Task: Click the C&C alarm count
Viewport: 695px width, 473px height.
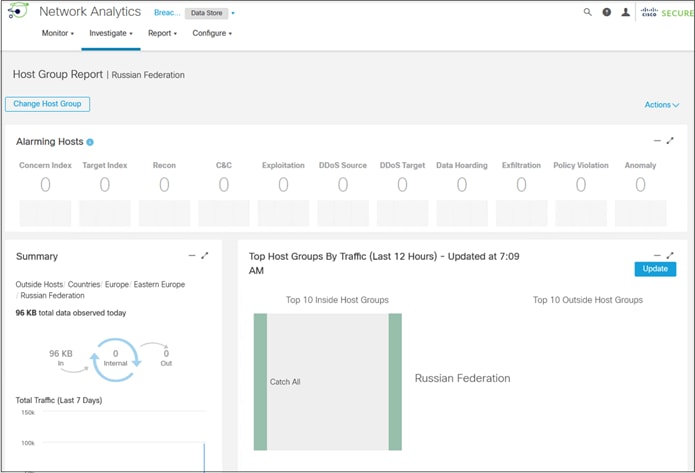Action: click(x=224, y=184)
